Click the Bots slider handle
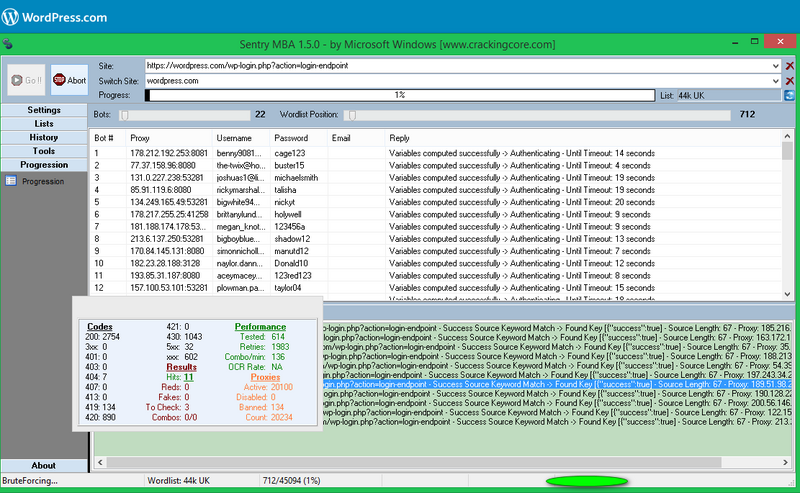 124,115
